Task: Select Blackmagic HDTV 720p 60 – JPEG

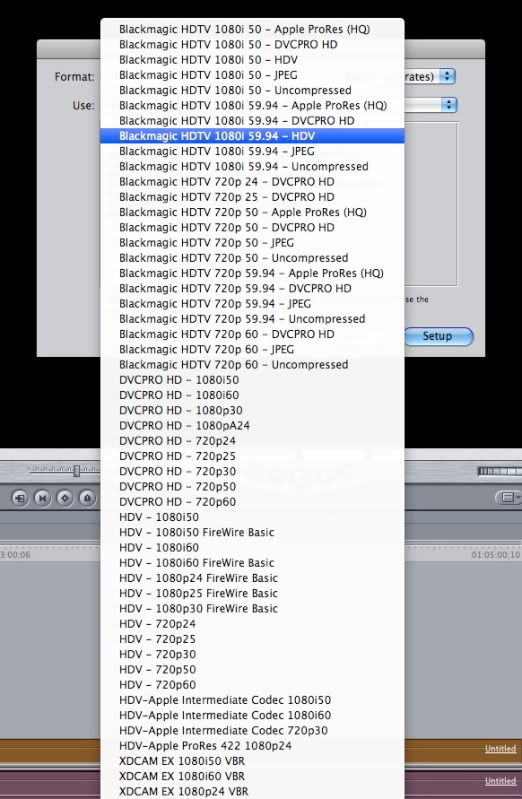Action: 252,350
